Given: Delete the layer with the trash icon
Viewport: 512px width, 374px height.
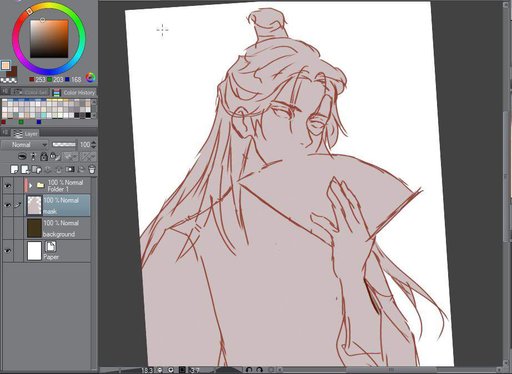Looking at the screenshot, I should pyautogui.click(x=92, y=169).
